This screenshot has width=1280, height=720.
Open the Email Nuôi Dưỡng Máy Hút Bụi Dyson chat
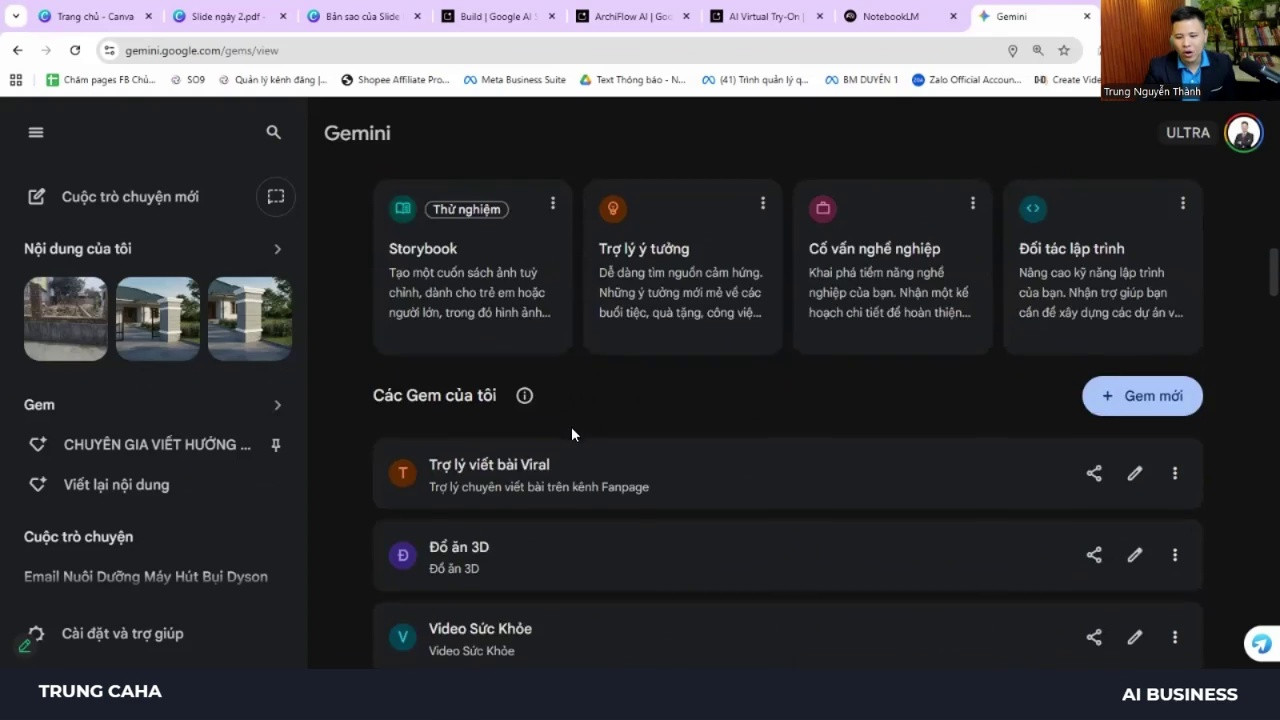tap(146, 577)
